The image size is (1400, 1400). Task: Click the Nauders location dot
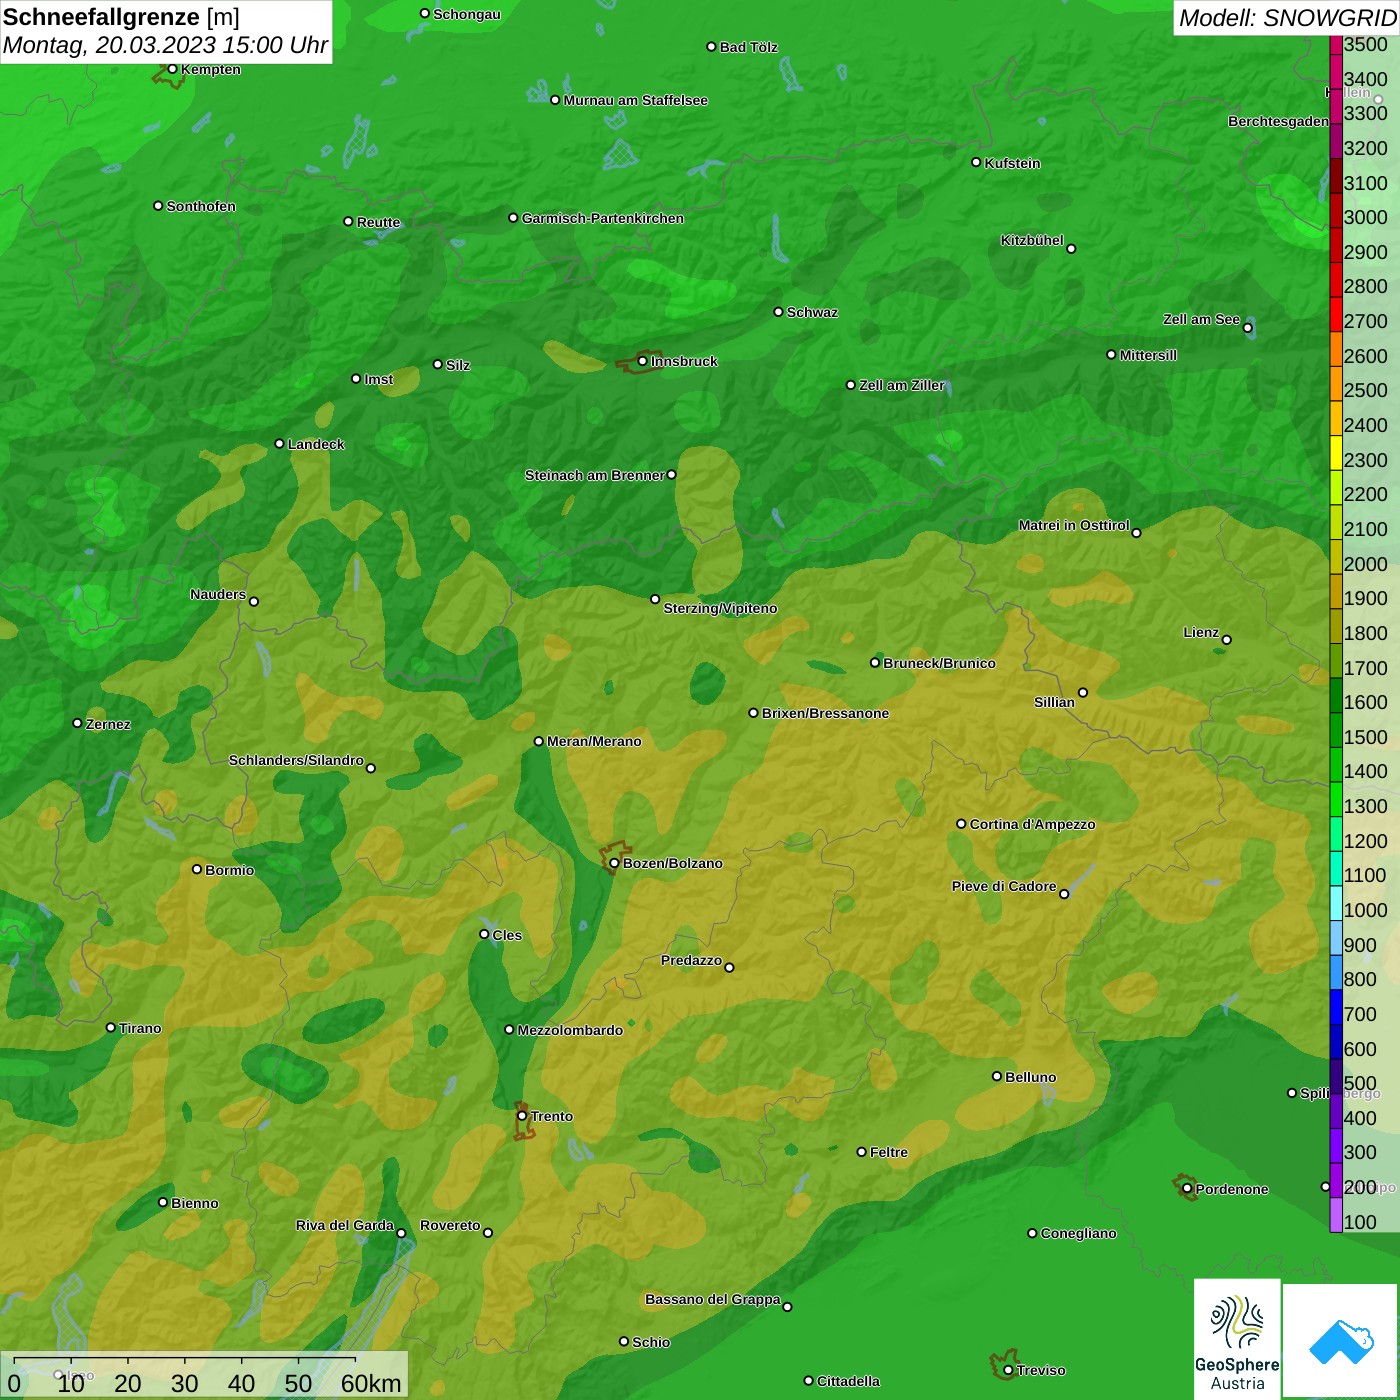254,601
